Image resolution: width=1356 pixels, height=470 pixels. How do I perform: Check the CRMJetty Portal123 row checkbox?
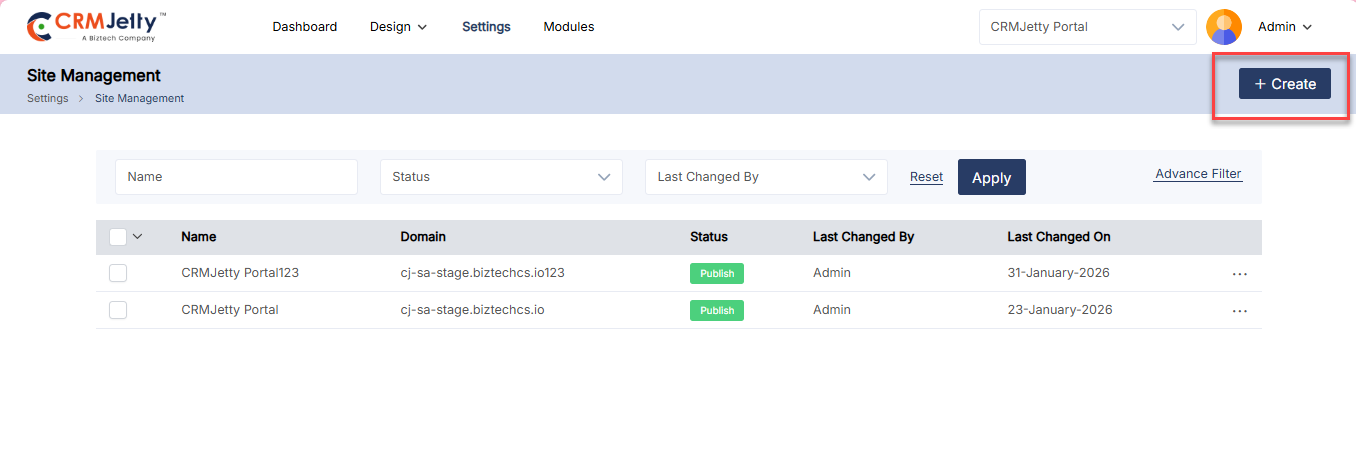click(x=118, y=273)
